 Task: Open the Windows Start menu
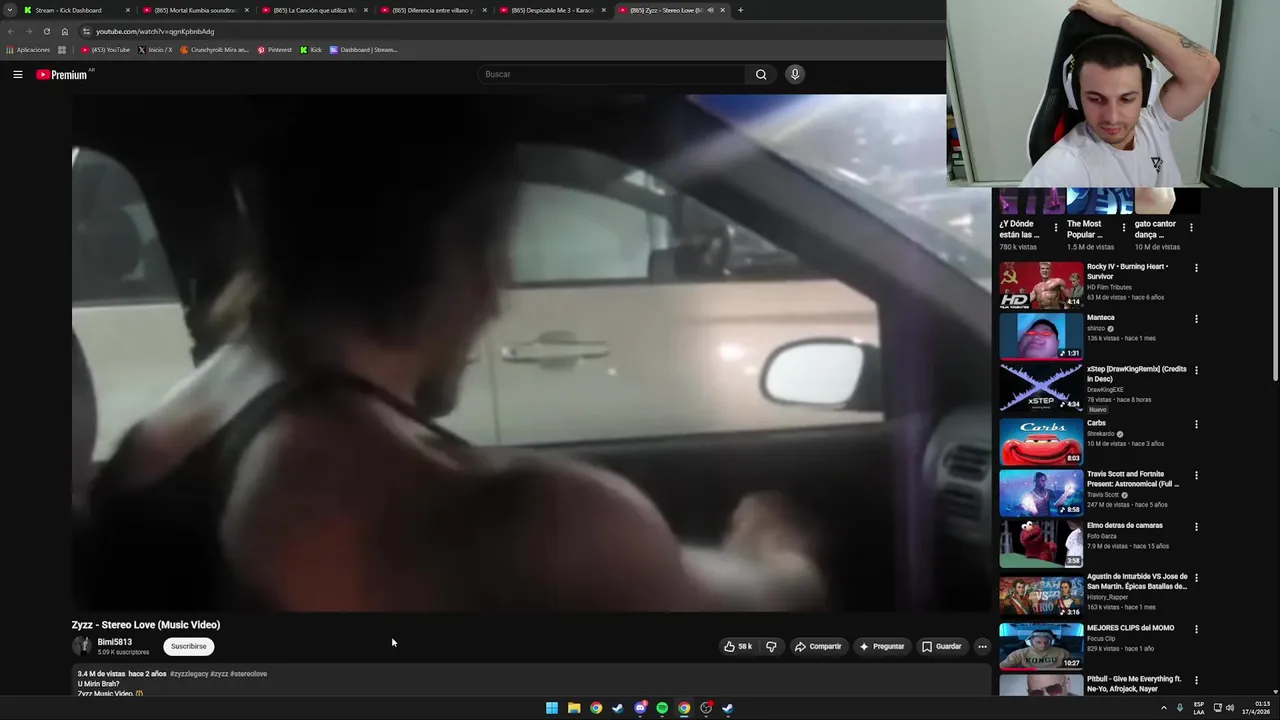(x=552, y=708)
